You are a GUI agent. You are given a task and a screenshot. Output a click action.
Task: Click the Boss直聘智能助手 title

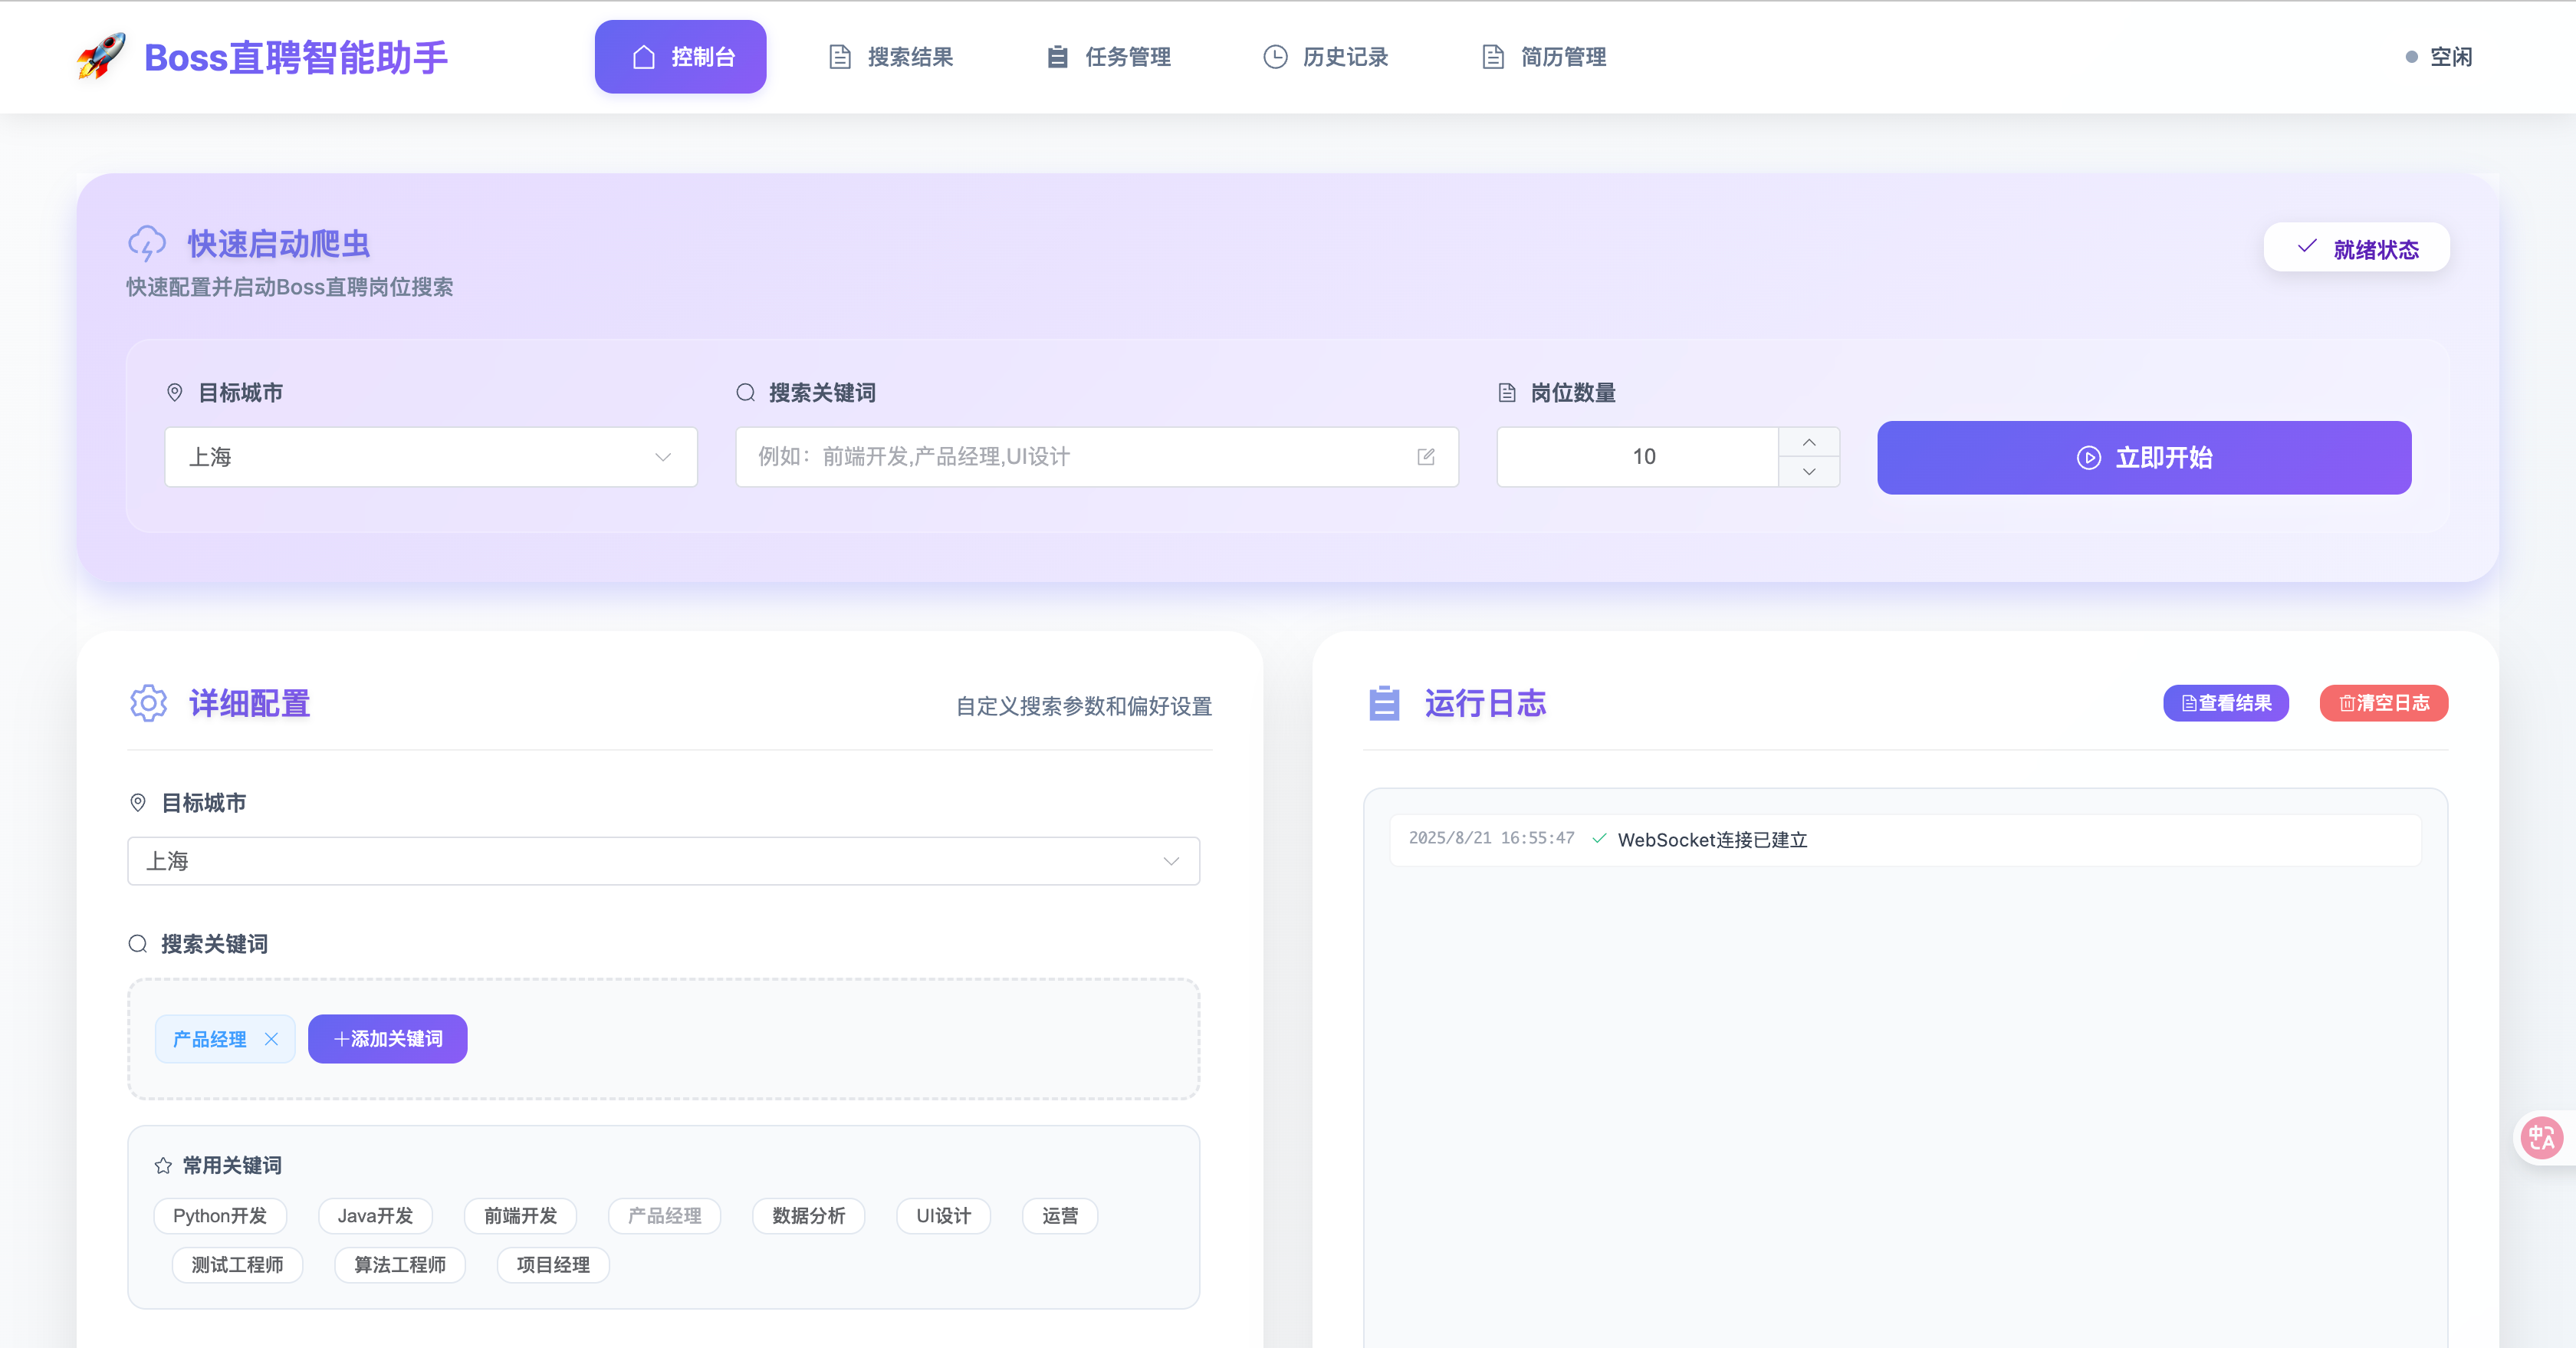click(296, 57)
